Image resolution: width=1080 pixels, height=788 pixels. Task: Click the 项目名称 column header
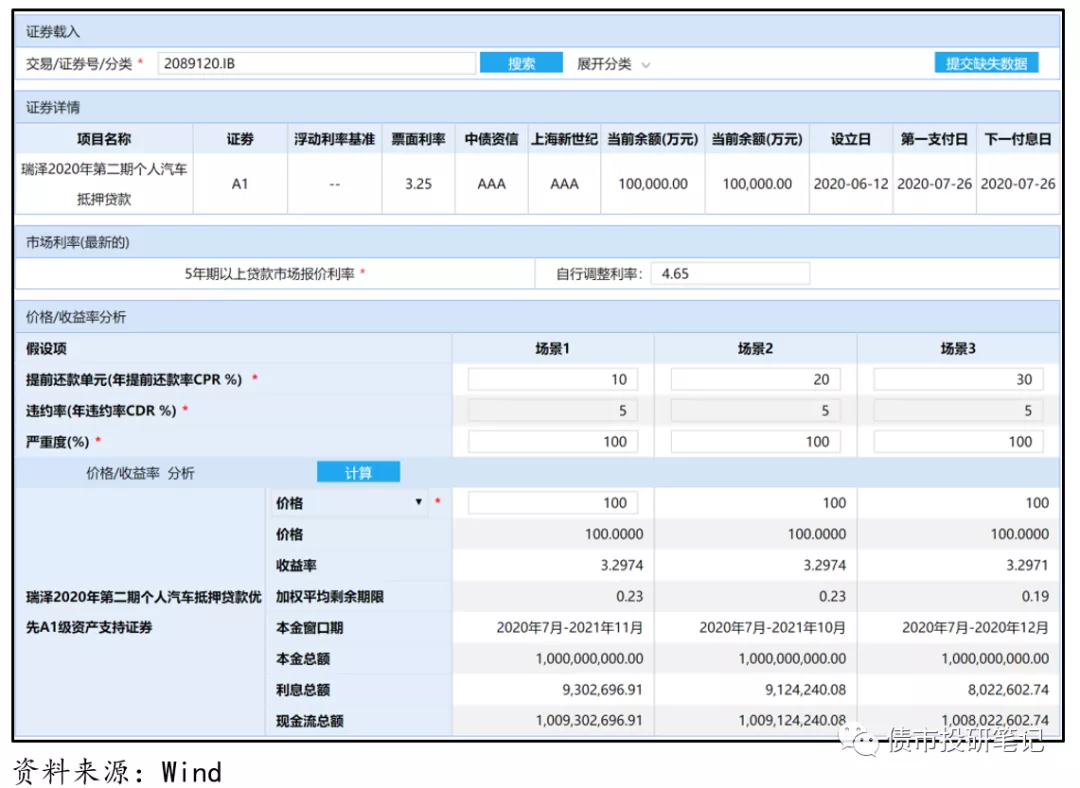(x=104, y=139)
